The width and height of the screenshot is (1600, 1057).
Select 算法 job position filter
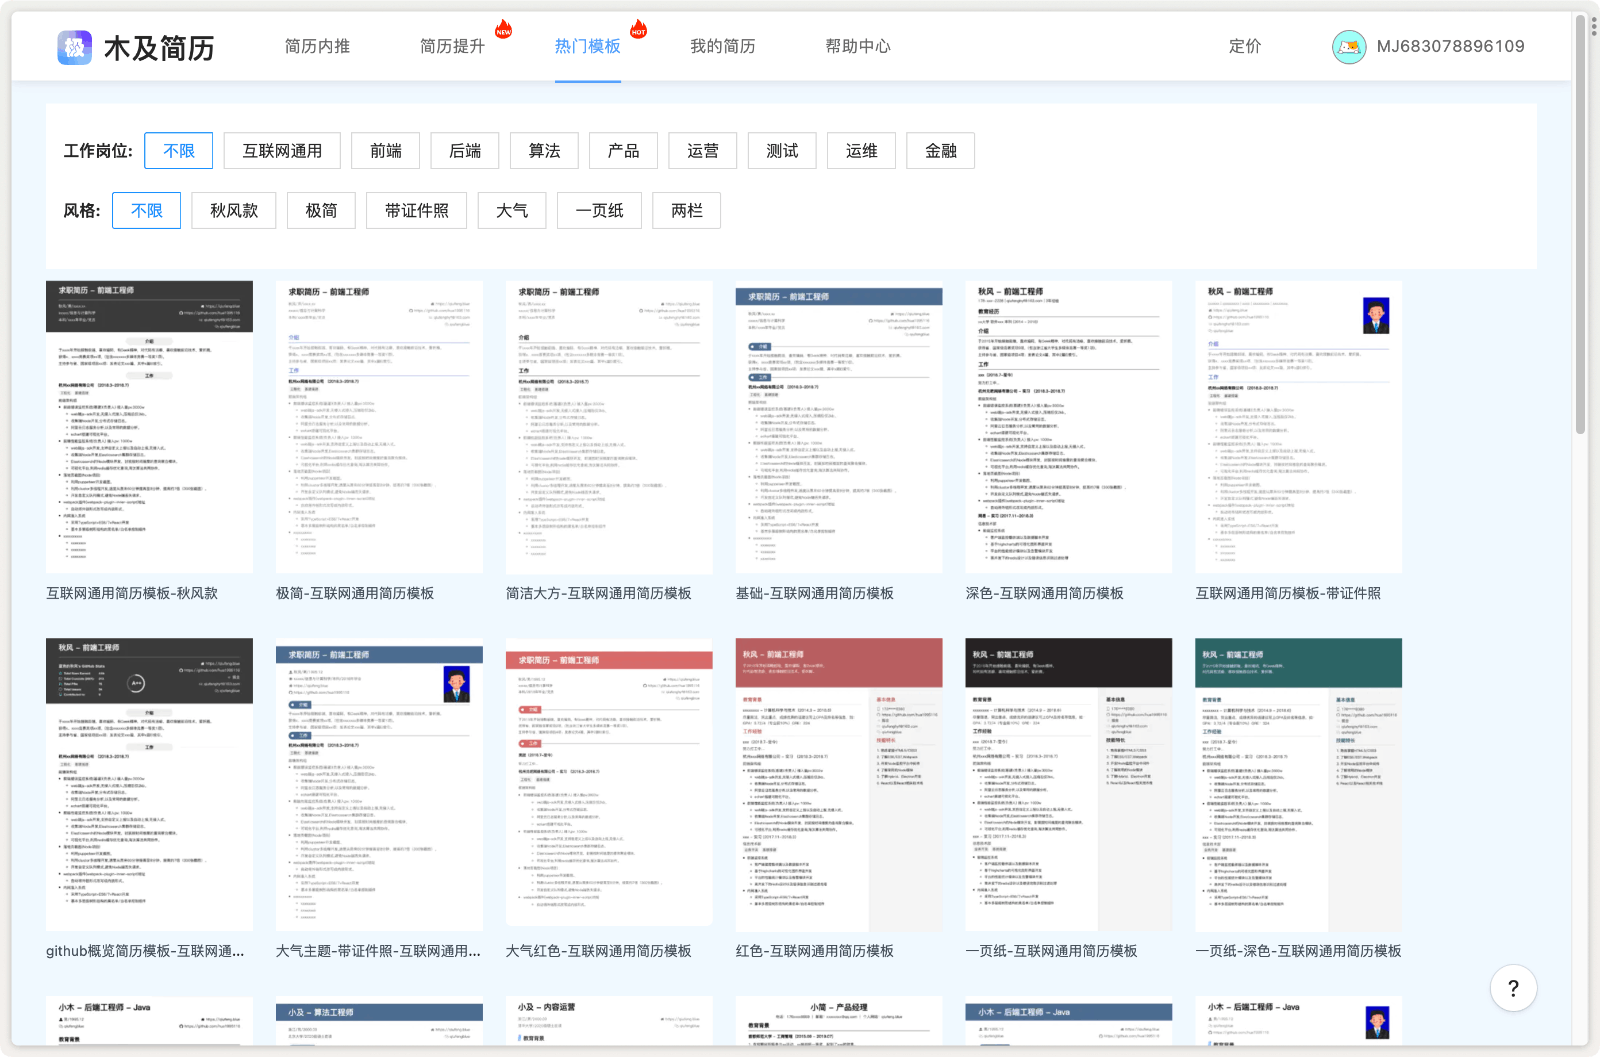(544, 151)
